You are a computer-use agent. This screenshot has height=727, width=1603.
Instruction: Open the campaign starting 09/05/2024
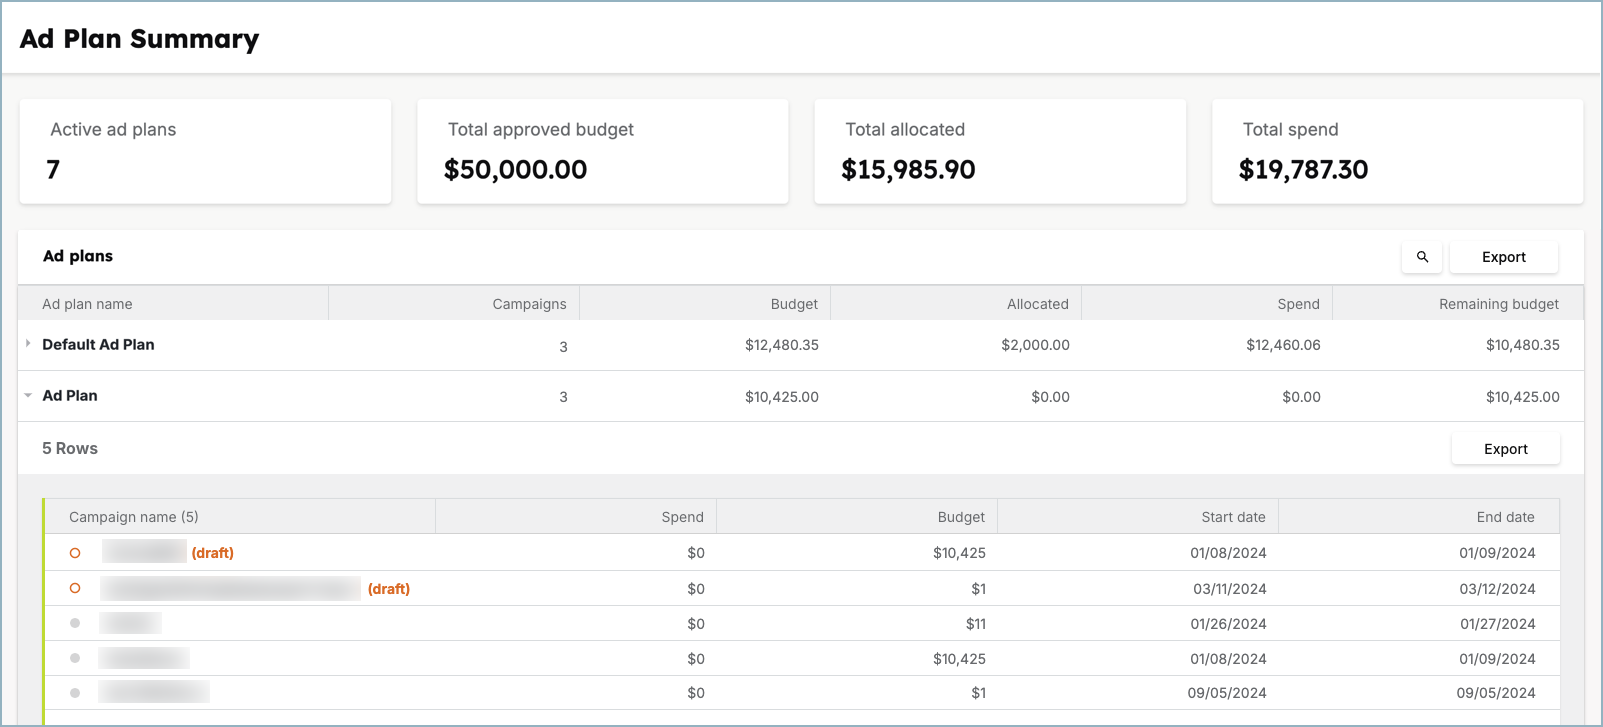click(x=154, y=692)
